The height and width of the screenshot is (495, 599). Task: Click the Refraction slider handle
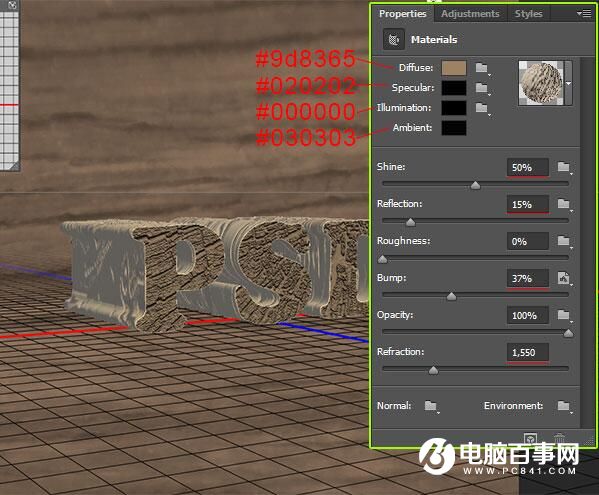point(434,370)
